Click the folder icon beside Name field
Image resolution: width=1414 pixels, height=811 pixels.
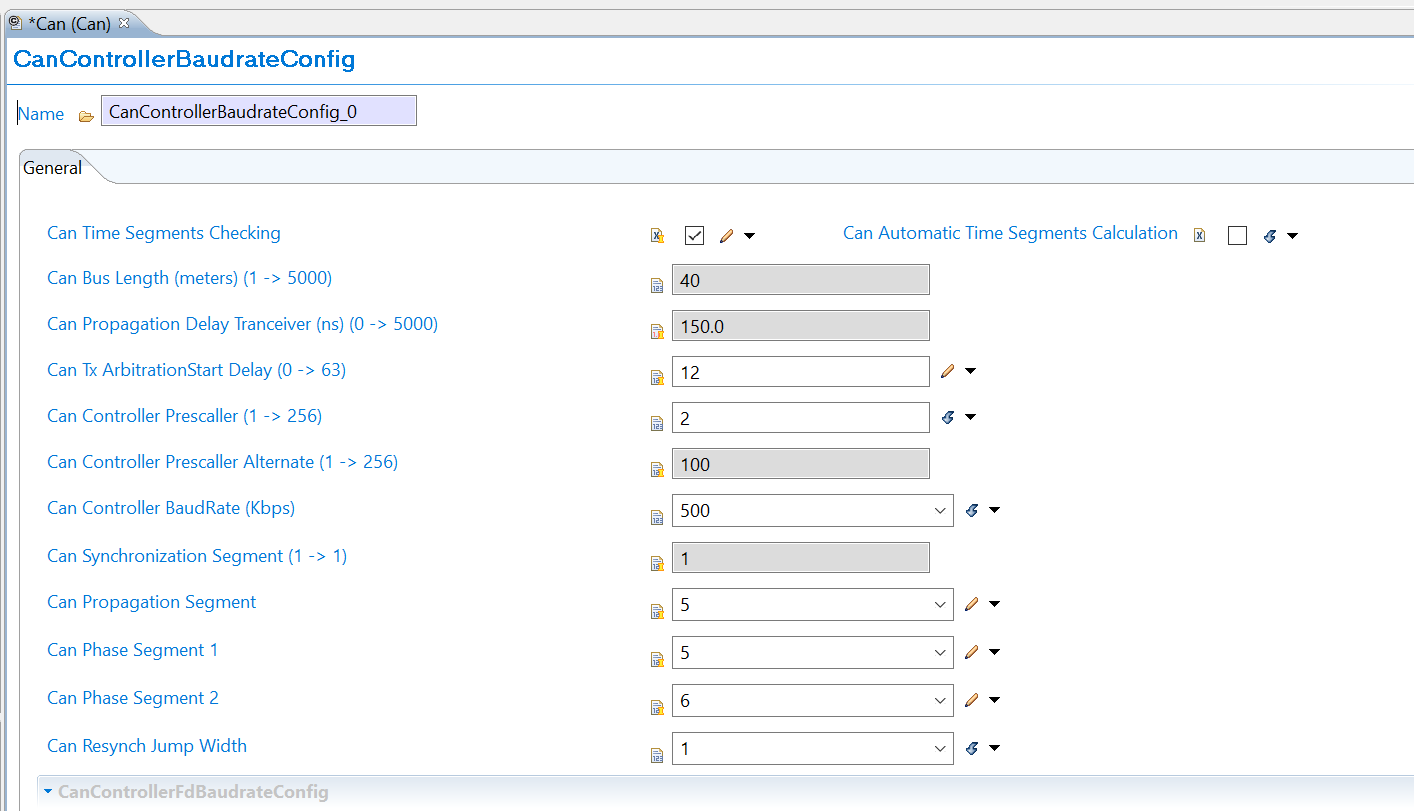point(86,116)
